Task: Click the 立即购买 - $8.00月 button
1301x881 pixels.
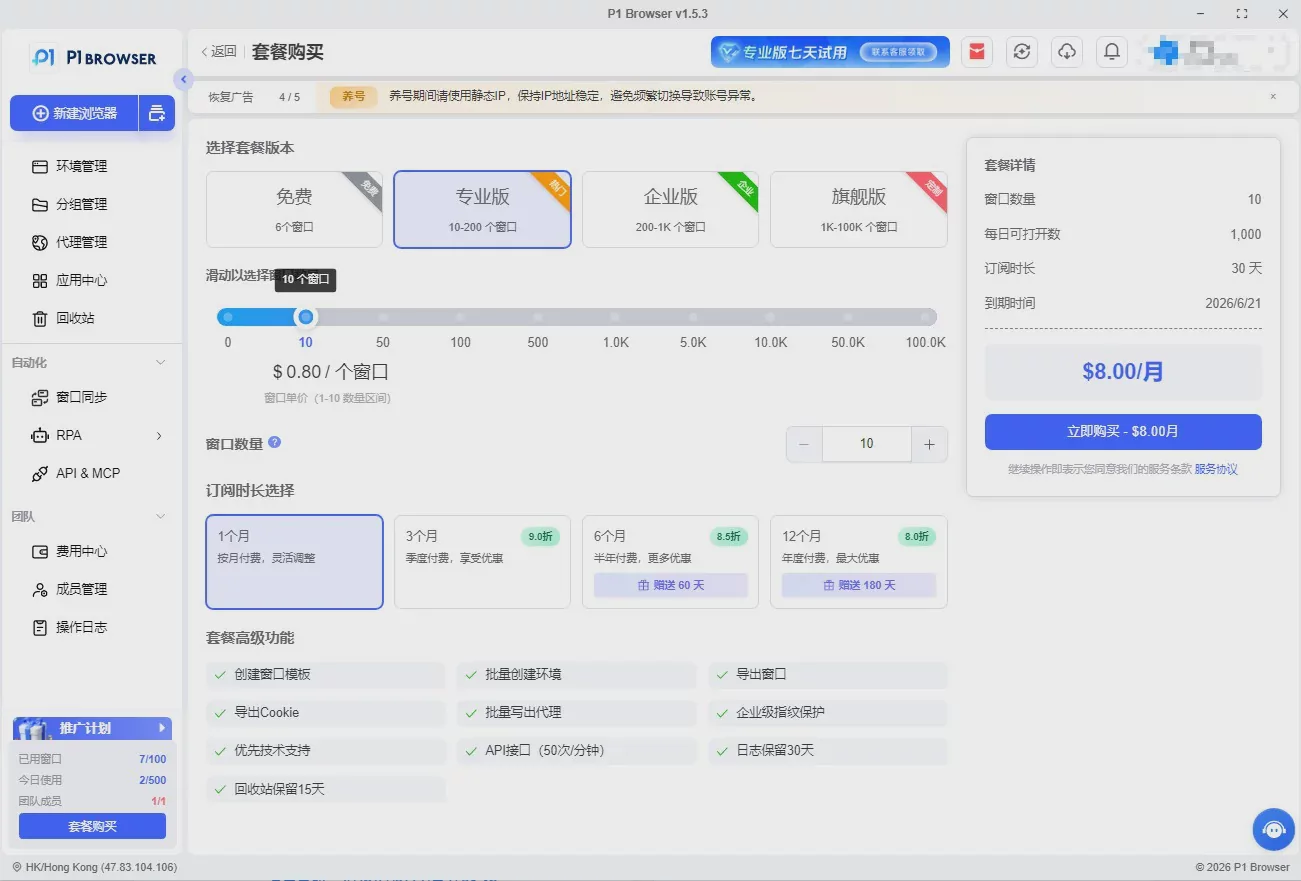Action: (1123, 432)
